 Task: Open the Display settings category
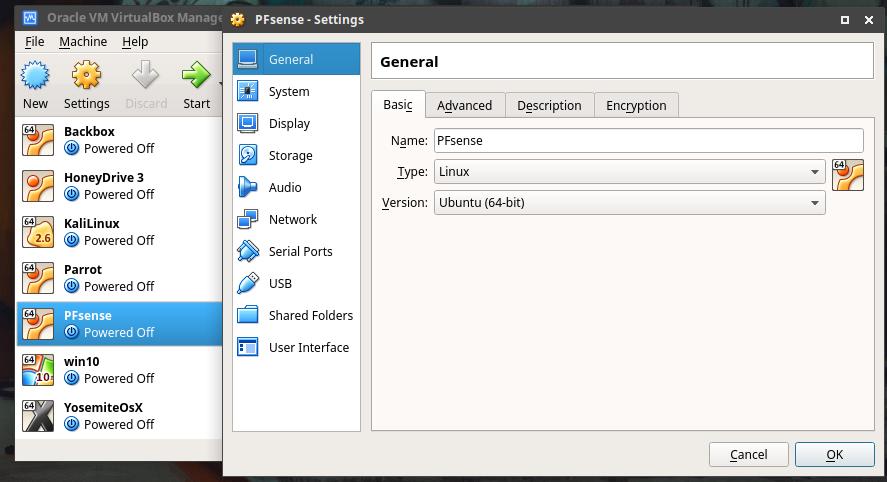click(296, 123)
